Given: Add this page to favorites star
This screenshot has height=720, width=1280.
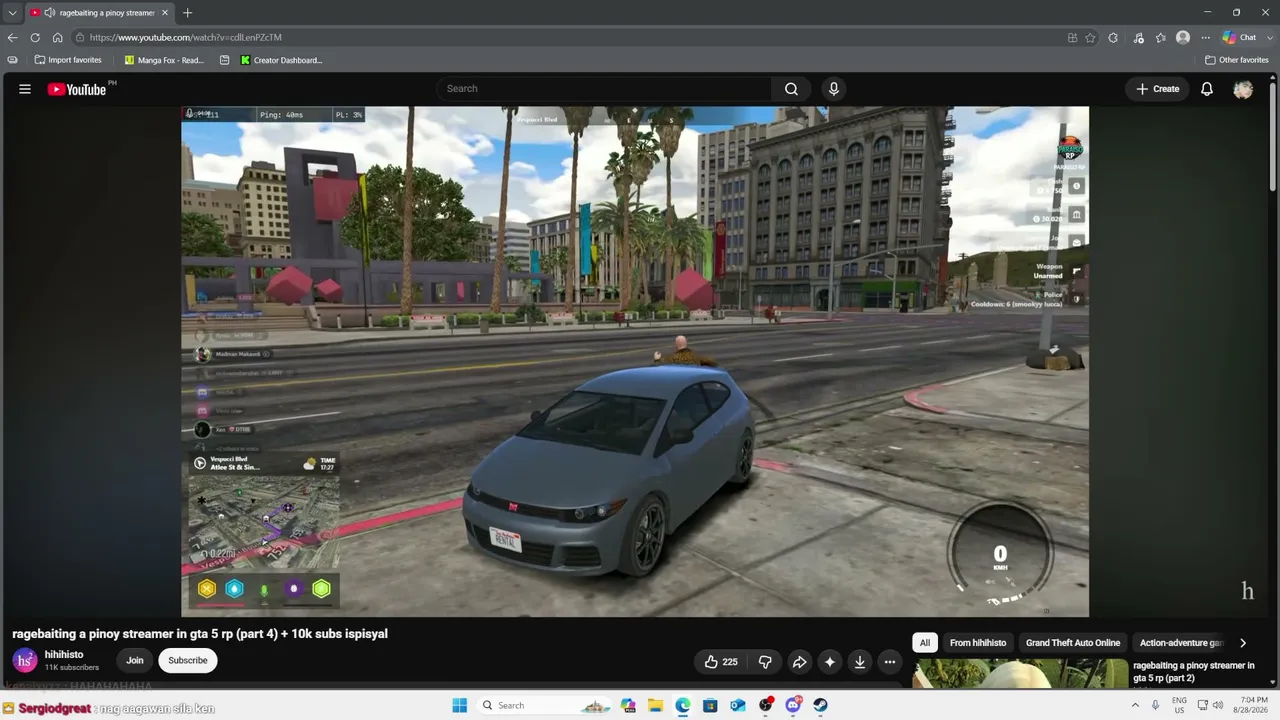Looking at the screenshot, I should coord(1090,37).
